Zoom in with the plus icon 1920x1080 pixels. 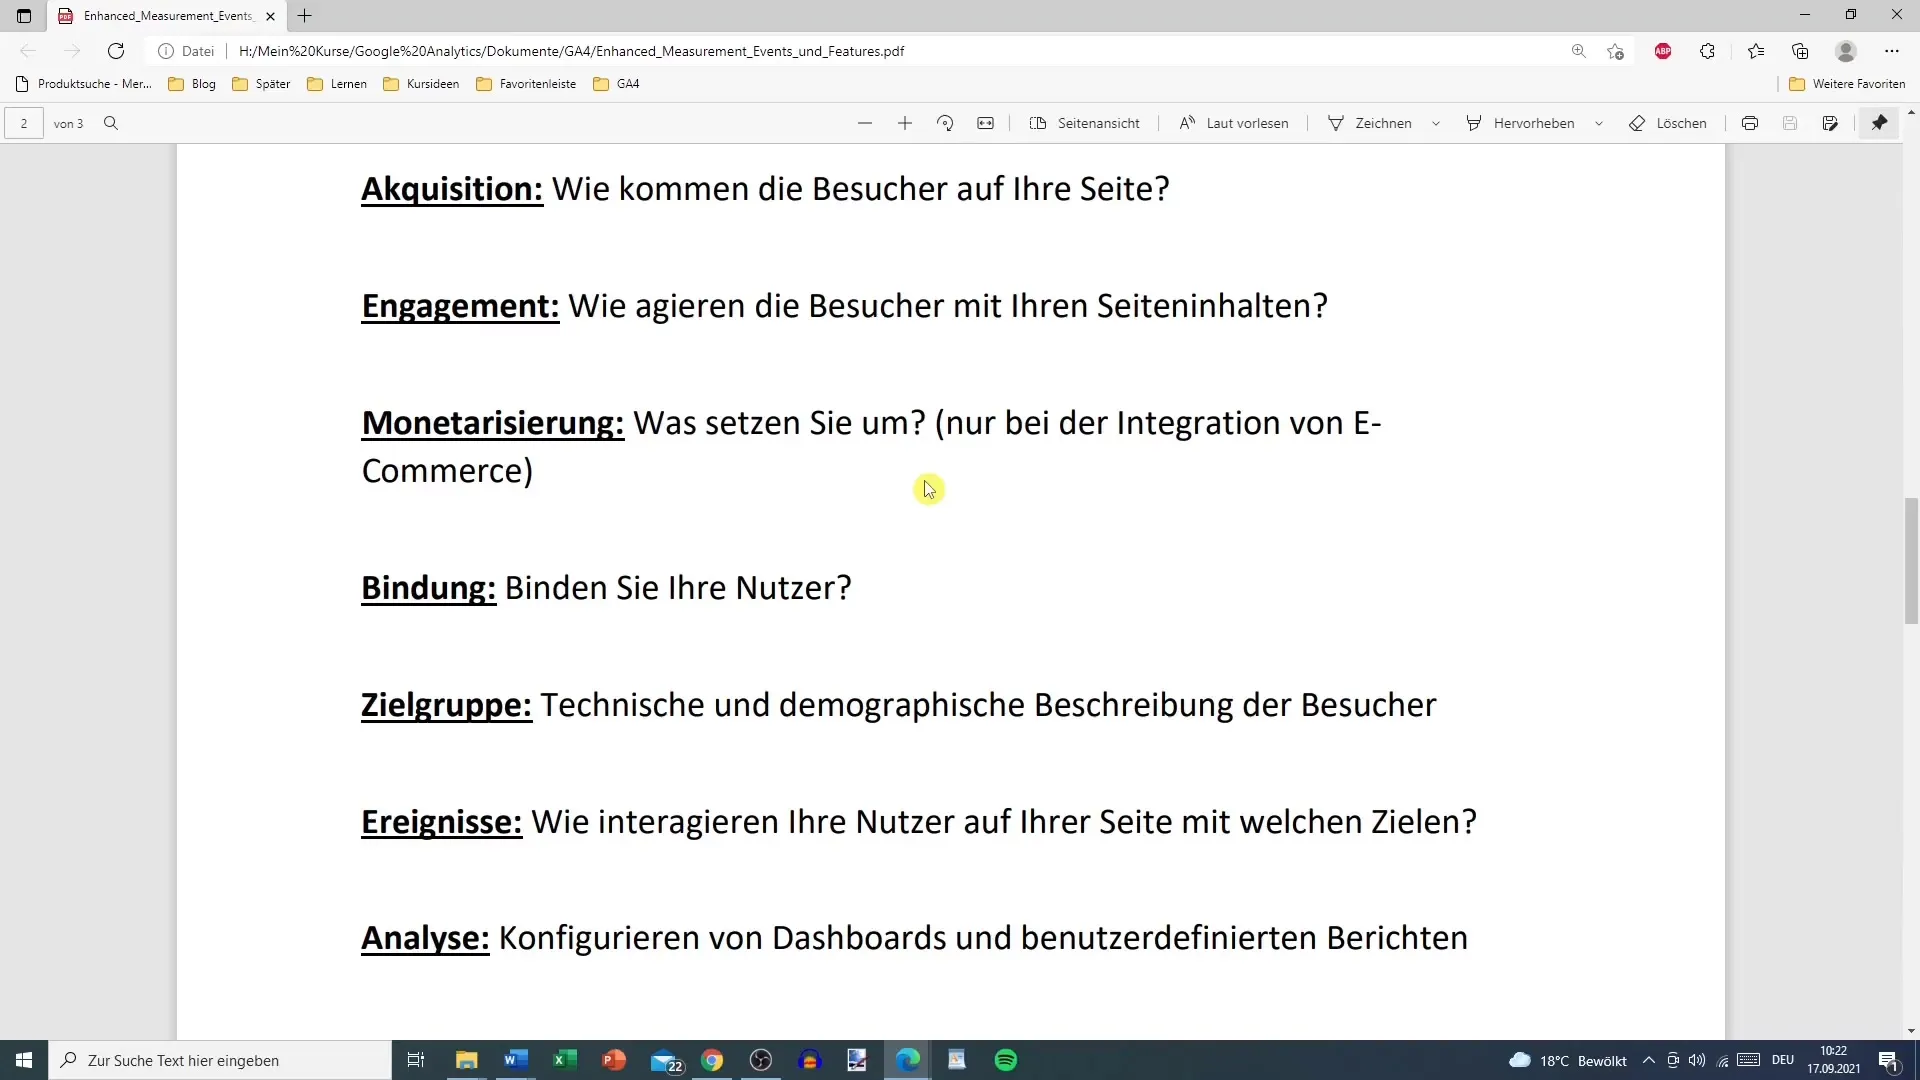tap(905, 123)
